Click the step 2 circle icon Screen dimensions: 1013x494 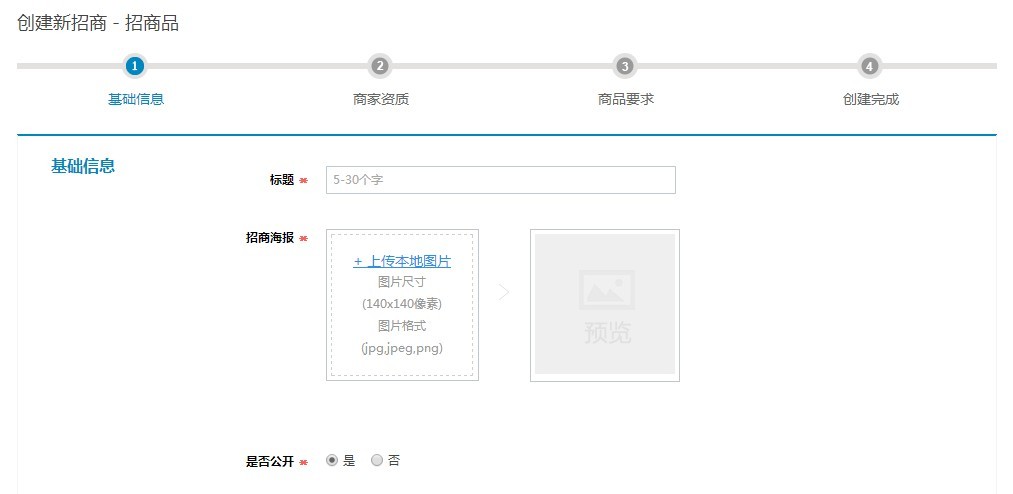point(380,66)
